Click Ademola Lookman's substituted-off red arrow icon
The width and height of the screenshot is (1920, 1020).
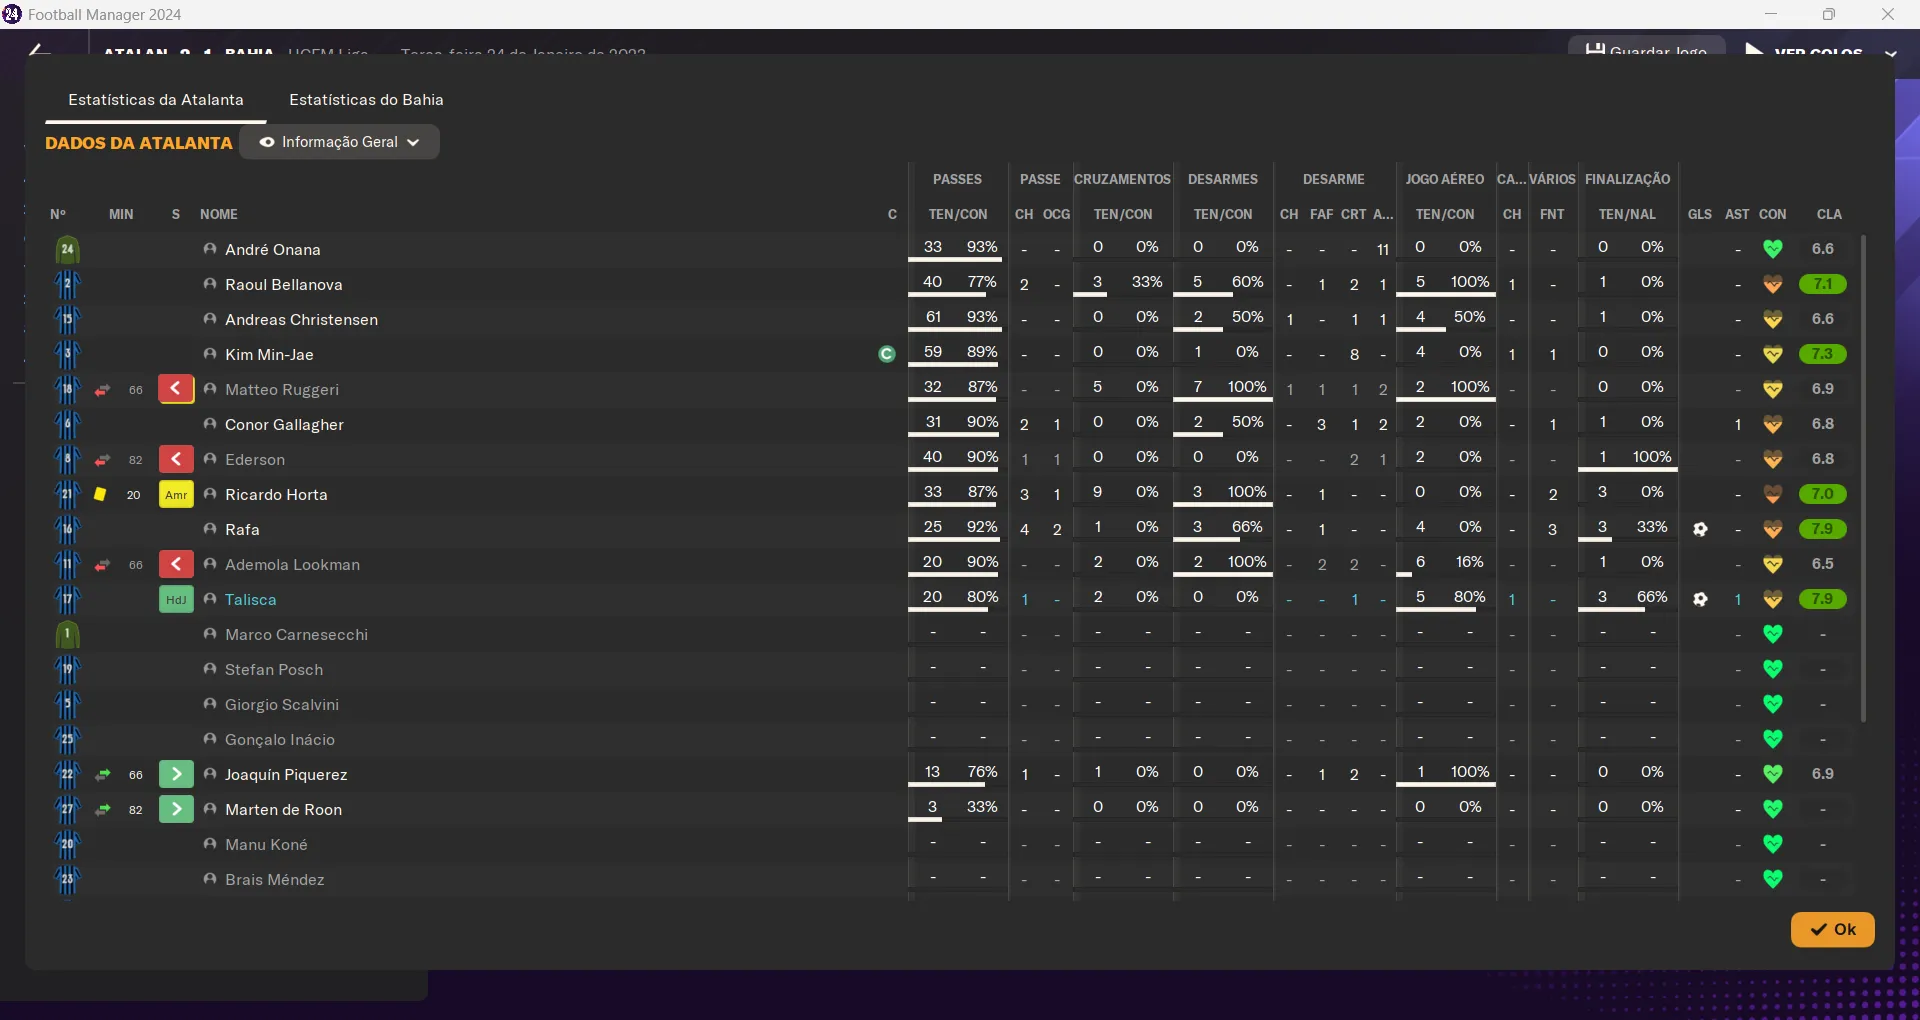pyautogui.click(x=176, y=564)
